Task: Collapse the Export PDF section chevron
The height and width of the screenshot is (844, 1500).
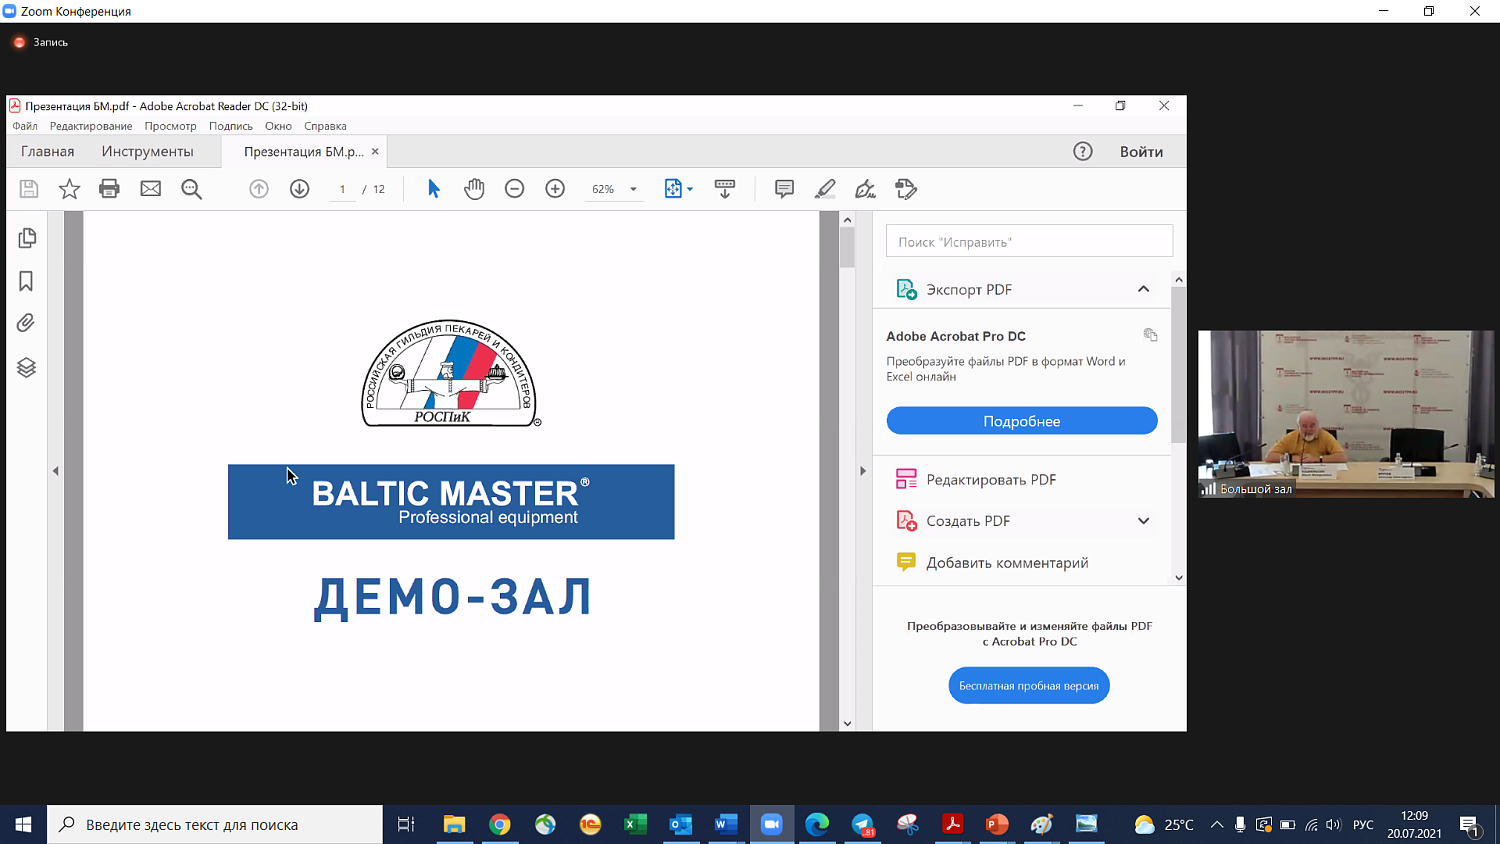Action: pos(1143,289)
